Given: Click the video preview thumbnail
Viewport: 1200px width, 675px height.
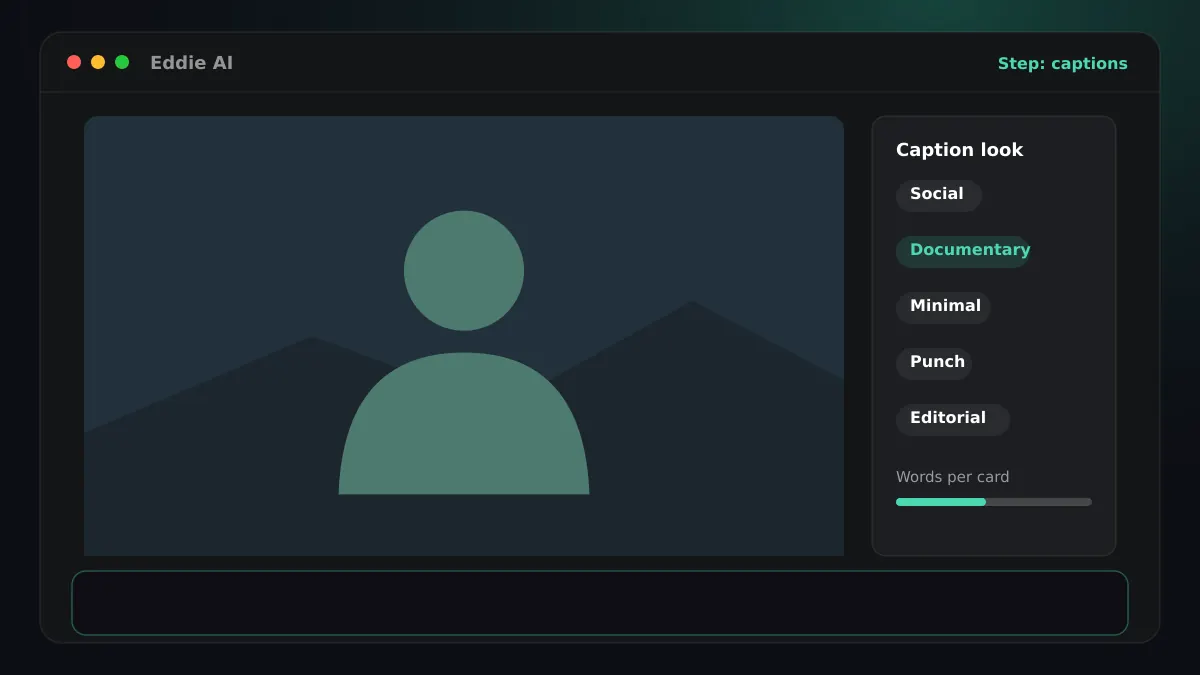Looking at the screenshot, I should pyautogui.click(x=464, y=336).
